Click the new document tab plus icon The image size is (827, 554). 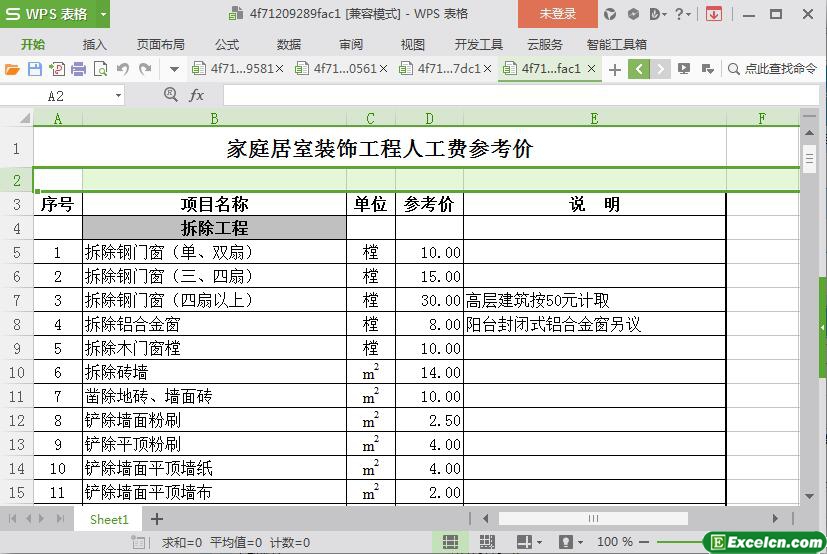click(x=614, y=70)
